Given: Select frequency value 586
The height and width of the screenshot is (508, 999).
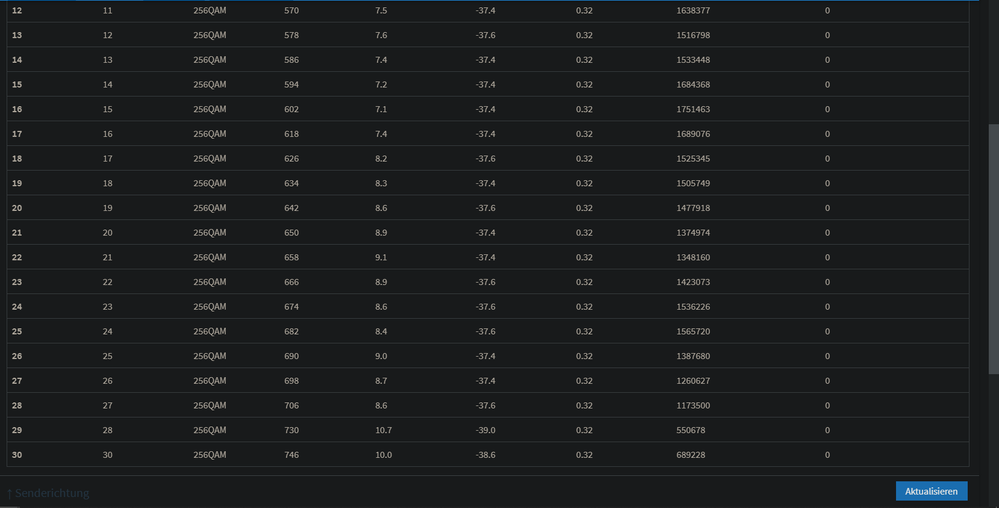Looking at the screenshot, I should coord(291,60).
